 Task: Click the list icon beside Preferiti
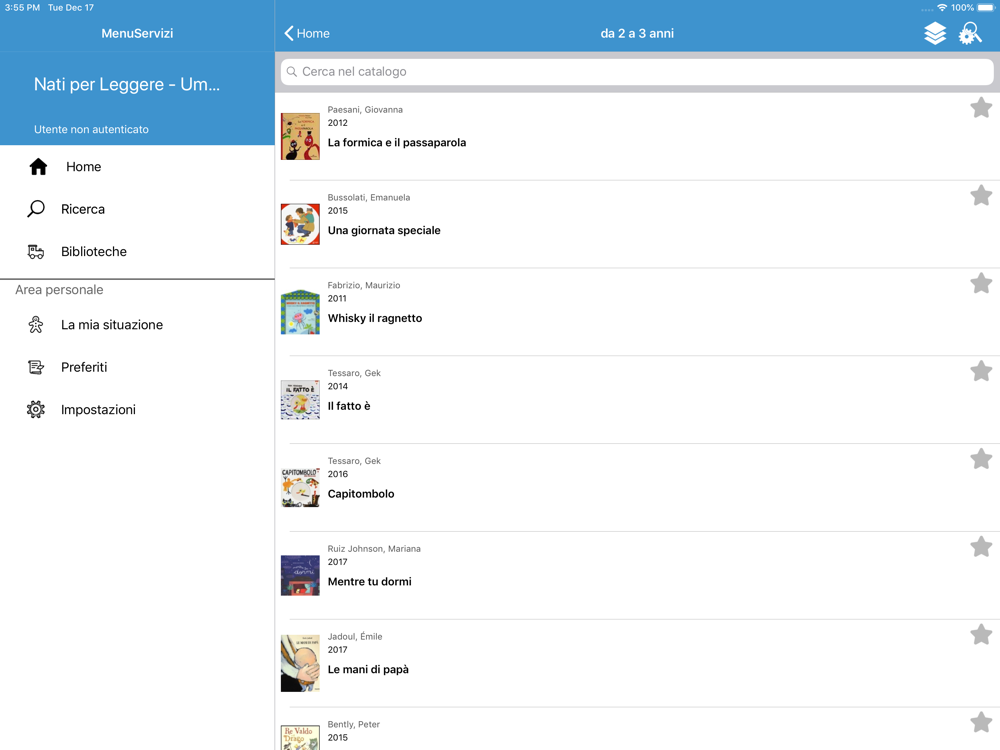36,367
